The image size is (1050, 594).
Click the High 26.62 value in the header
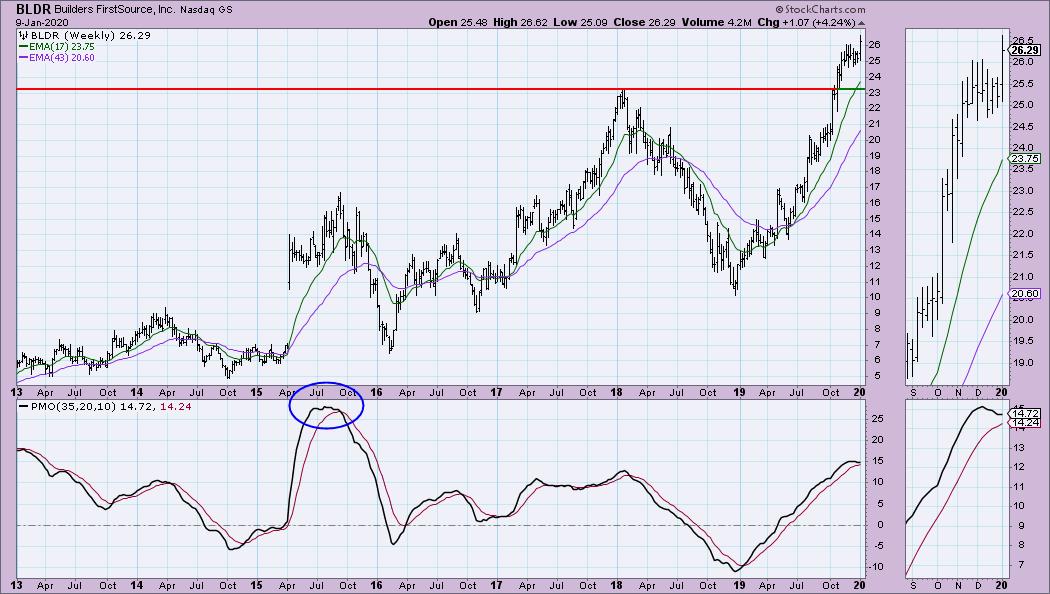(520, 22)
